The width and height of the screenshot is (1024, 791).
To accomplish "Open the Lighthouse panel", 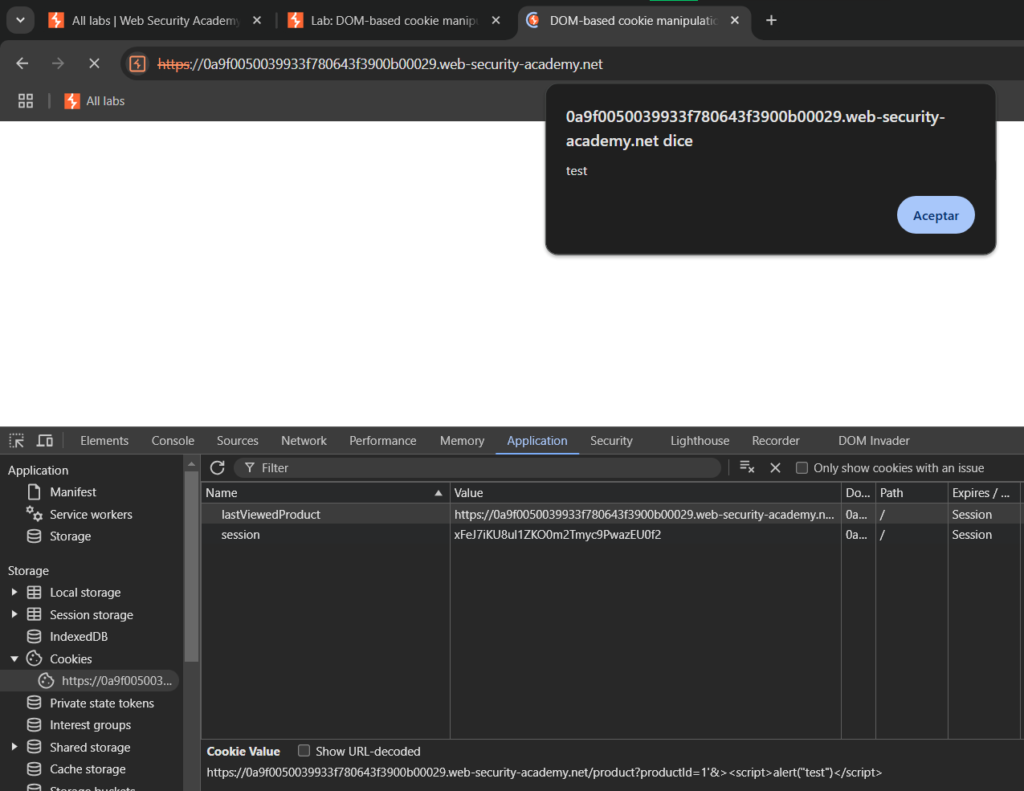I will point(700,441).
